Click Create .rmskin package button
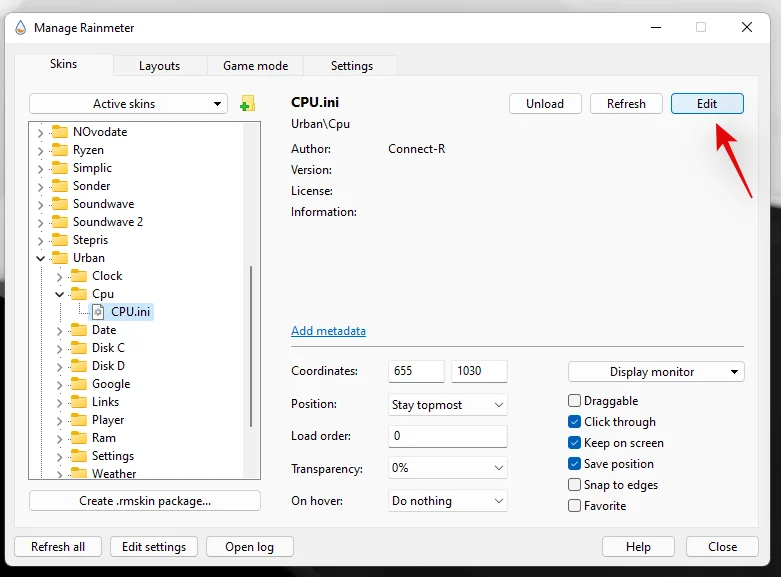The width and height of the screenshot is (781, 577). 145,501
